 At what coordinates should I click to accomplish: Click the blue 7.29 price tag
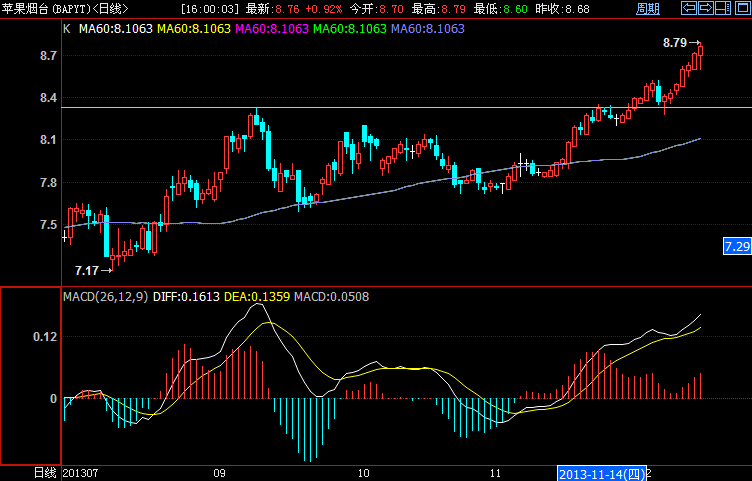737,246
